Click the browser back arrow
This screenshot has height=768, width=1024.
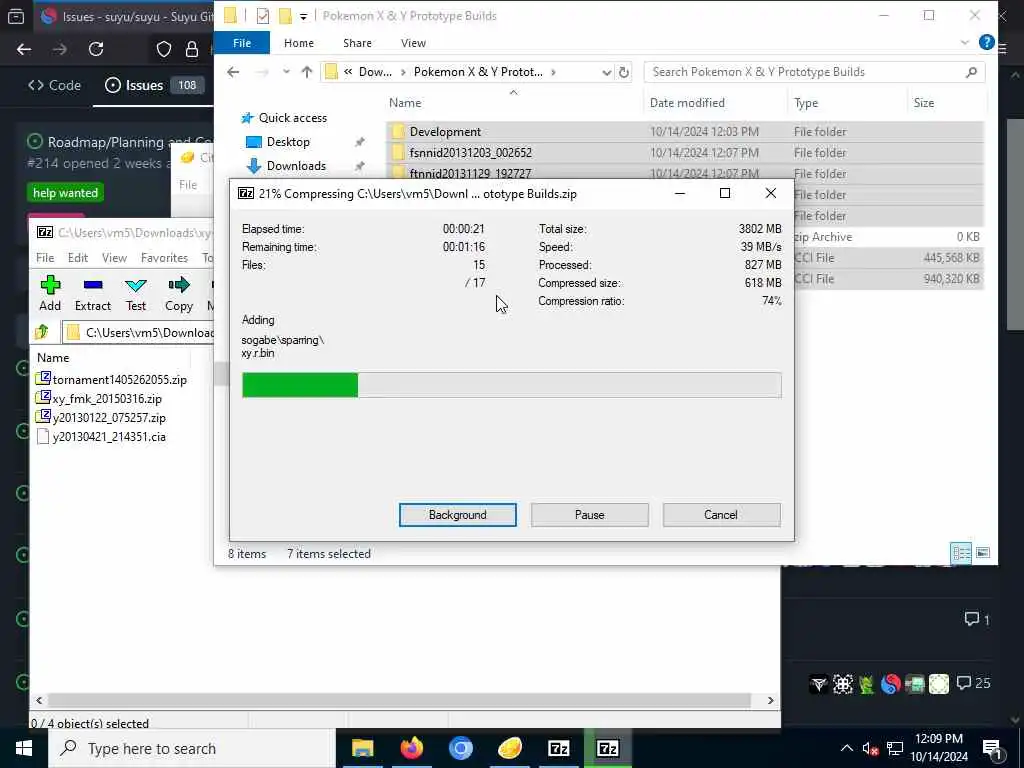coord(24,49)
